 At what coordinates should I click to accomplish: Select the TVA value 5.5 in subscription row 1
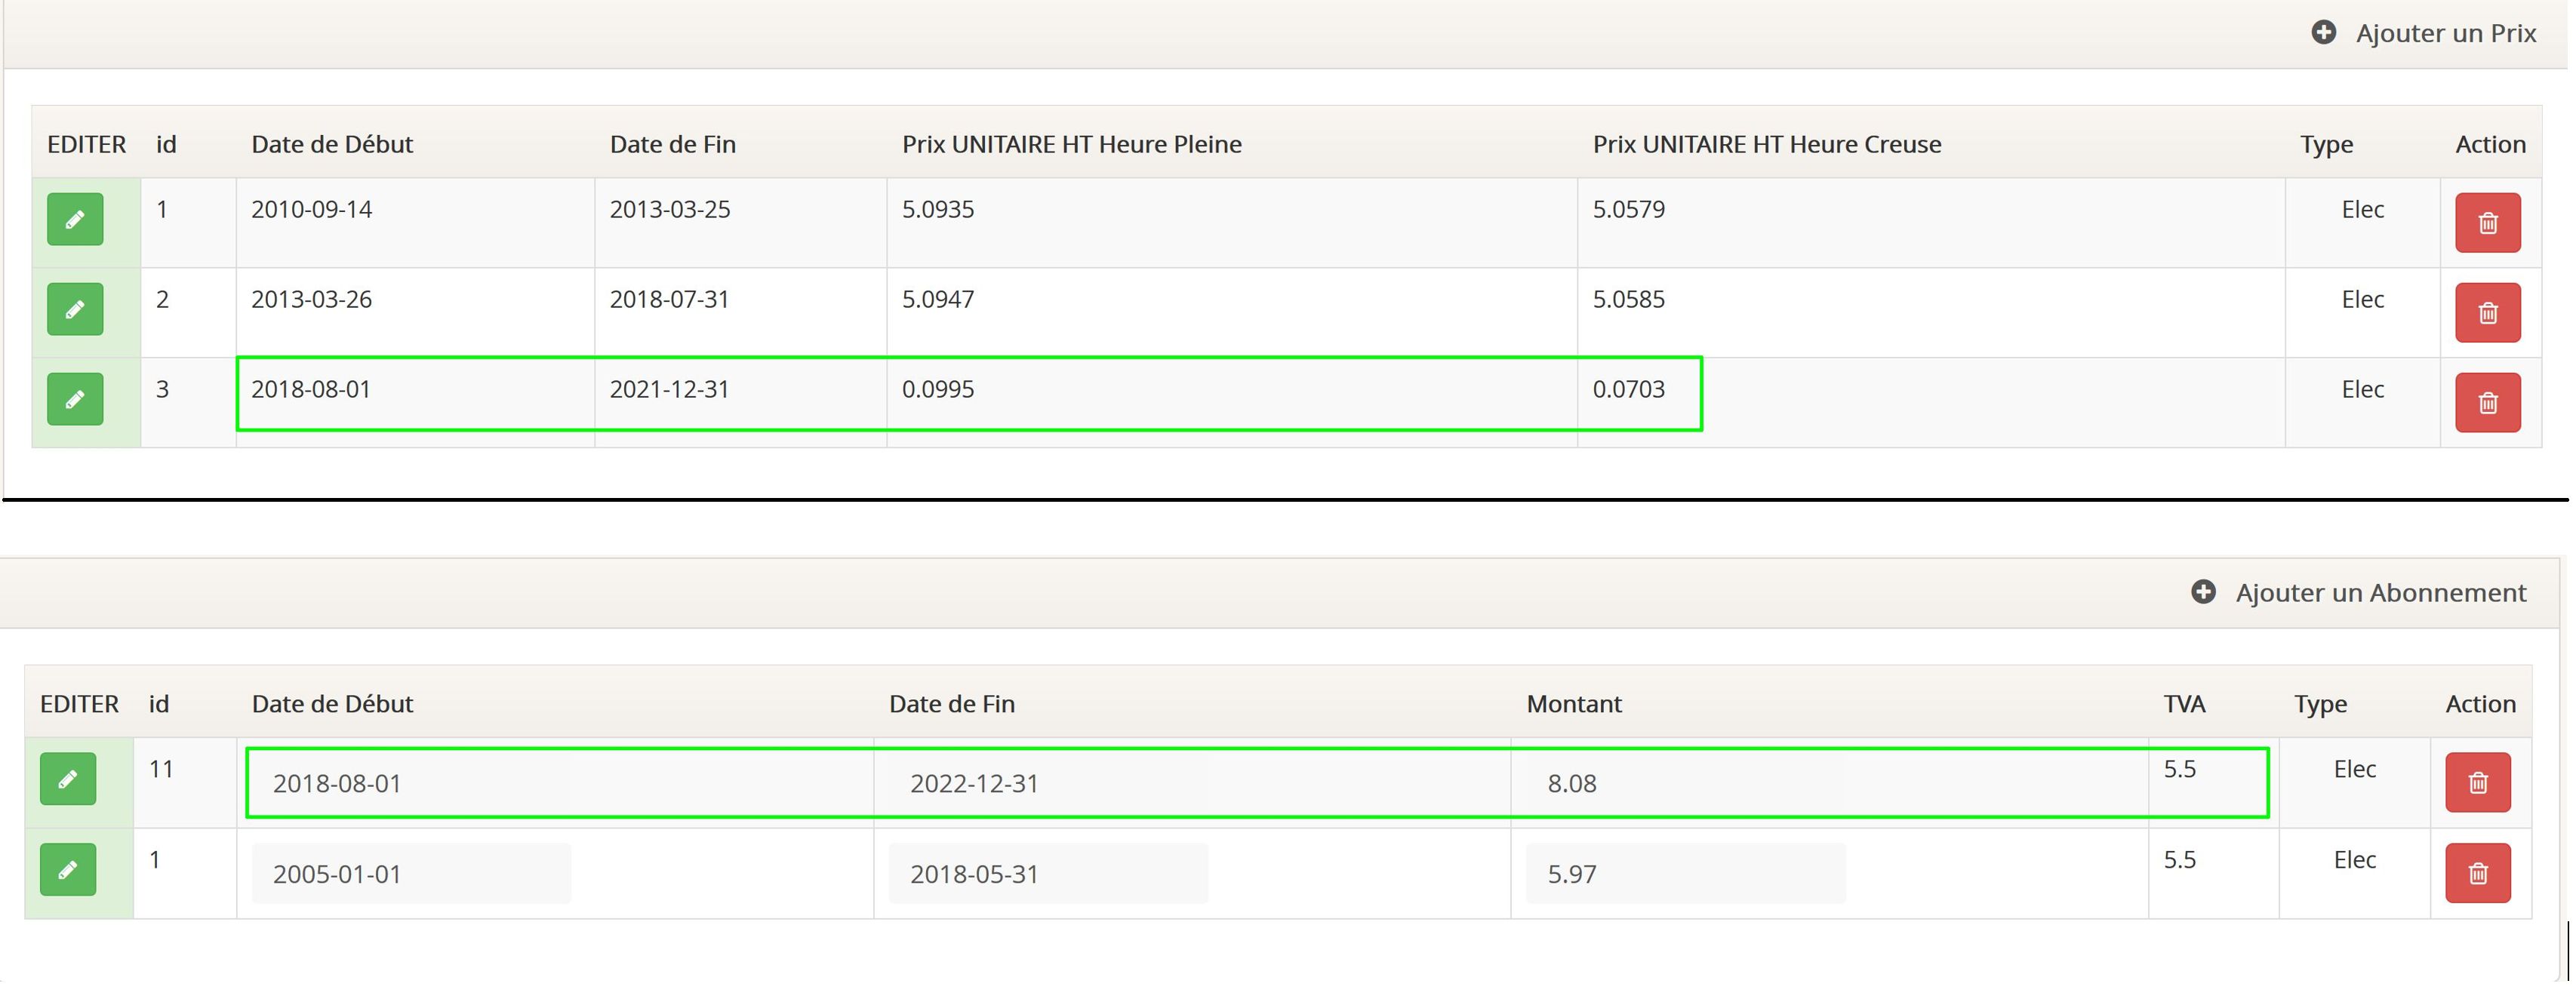(x=2179, y=860)
